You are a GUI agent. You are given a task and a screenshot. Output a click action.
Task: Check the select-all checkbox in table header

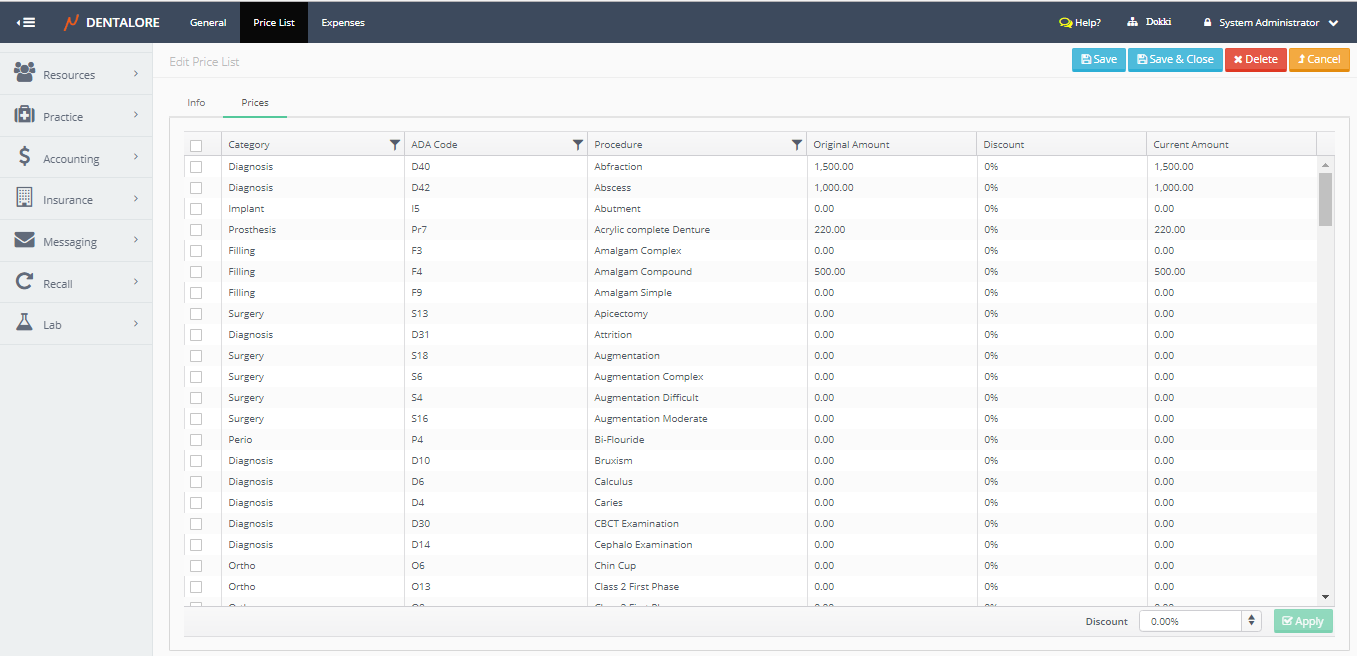pos(196,145)
